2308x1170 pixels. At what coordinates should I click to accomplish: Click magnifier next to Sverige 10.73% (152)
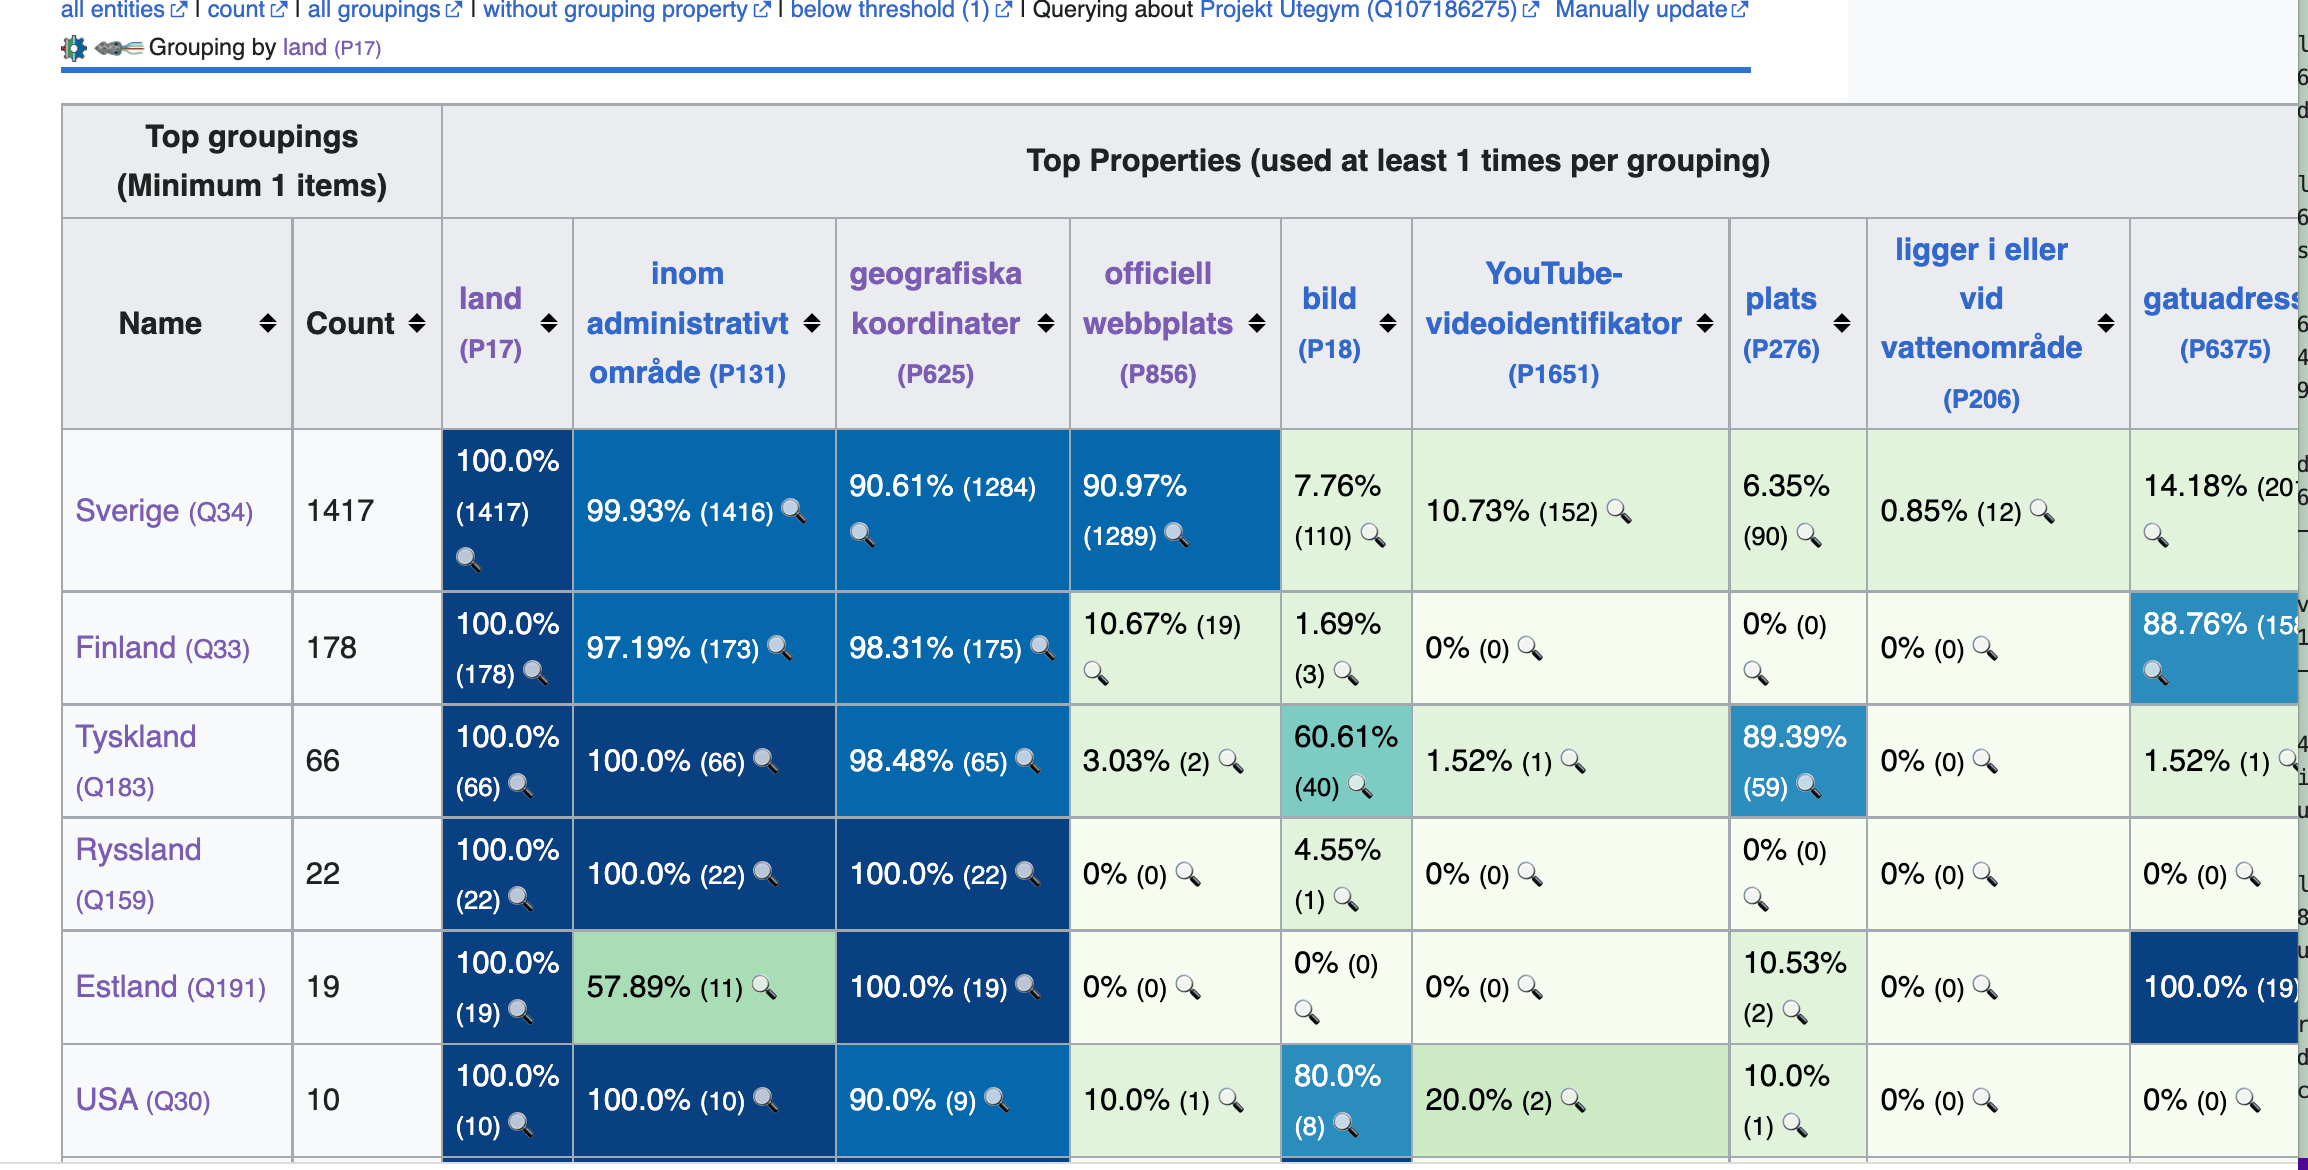[x=1619, y=511]
